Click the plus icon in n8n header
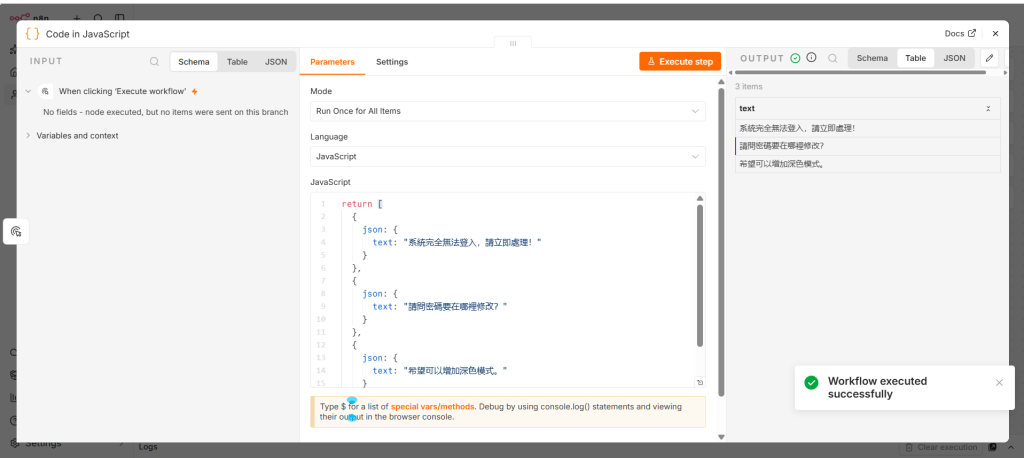This screenshot has height=458, width=1024. (x=77, y=18)
